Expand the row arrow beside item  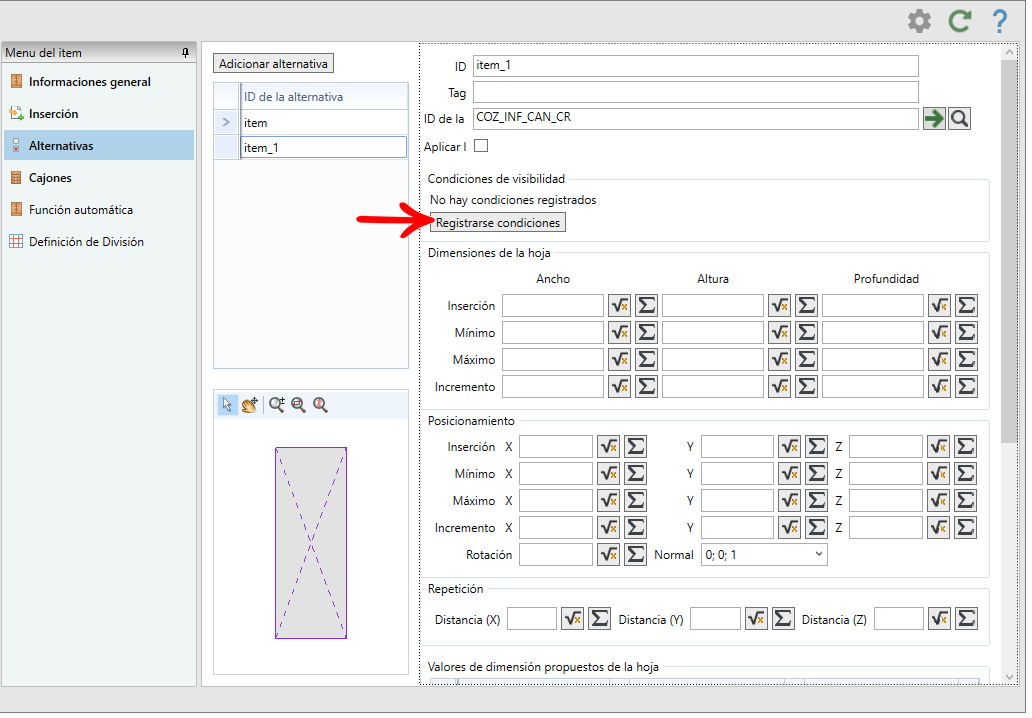pos(226,122)
